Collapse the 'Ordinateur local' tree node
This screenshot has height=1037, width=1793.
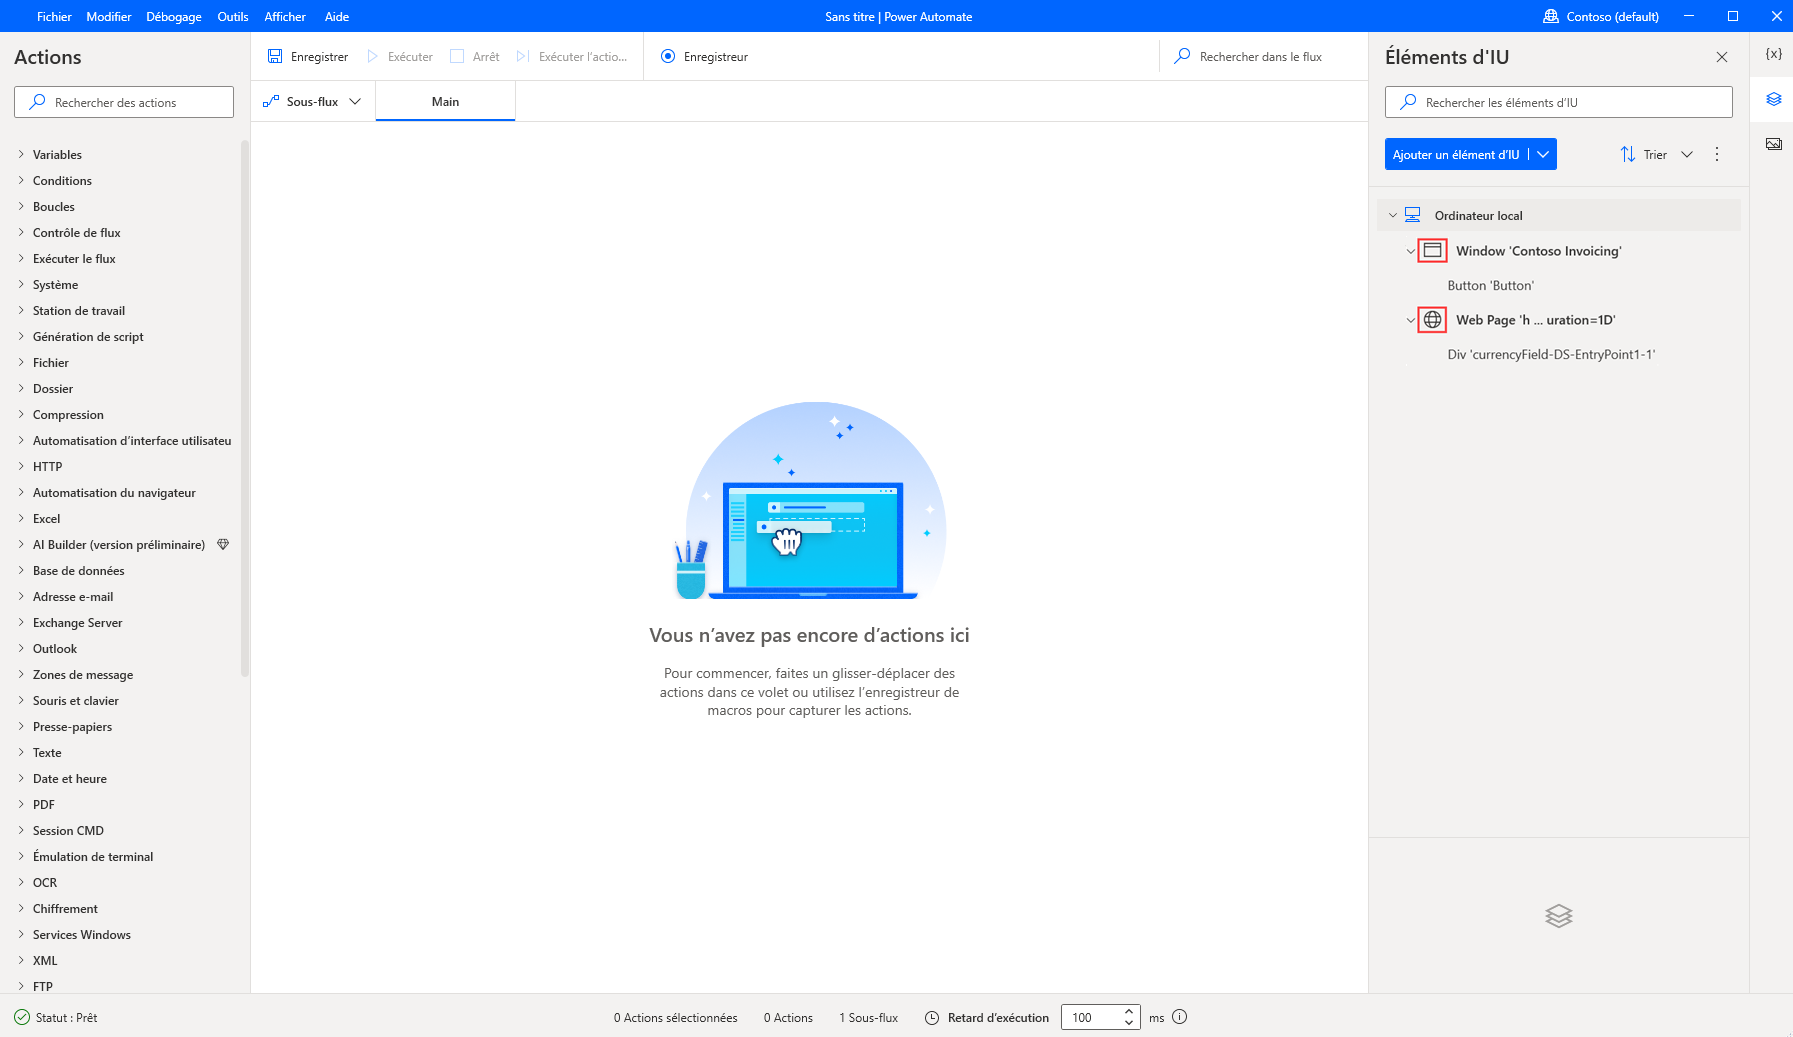tap(1393, 215)
